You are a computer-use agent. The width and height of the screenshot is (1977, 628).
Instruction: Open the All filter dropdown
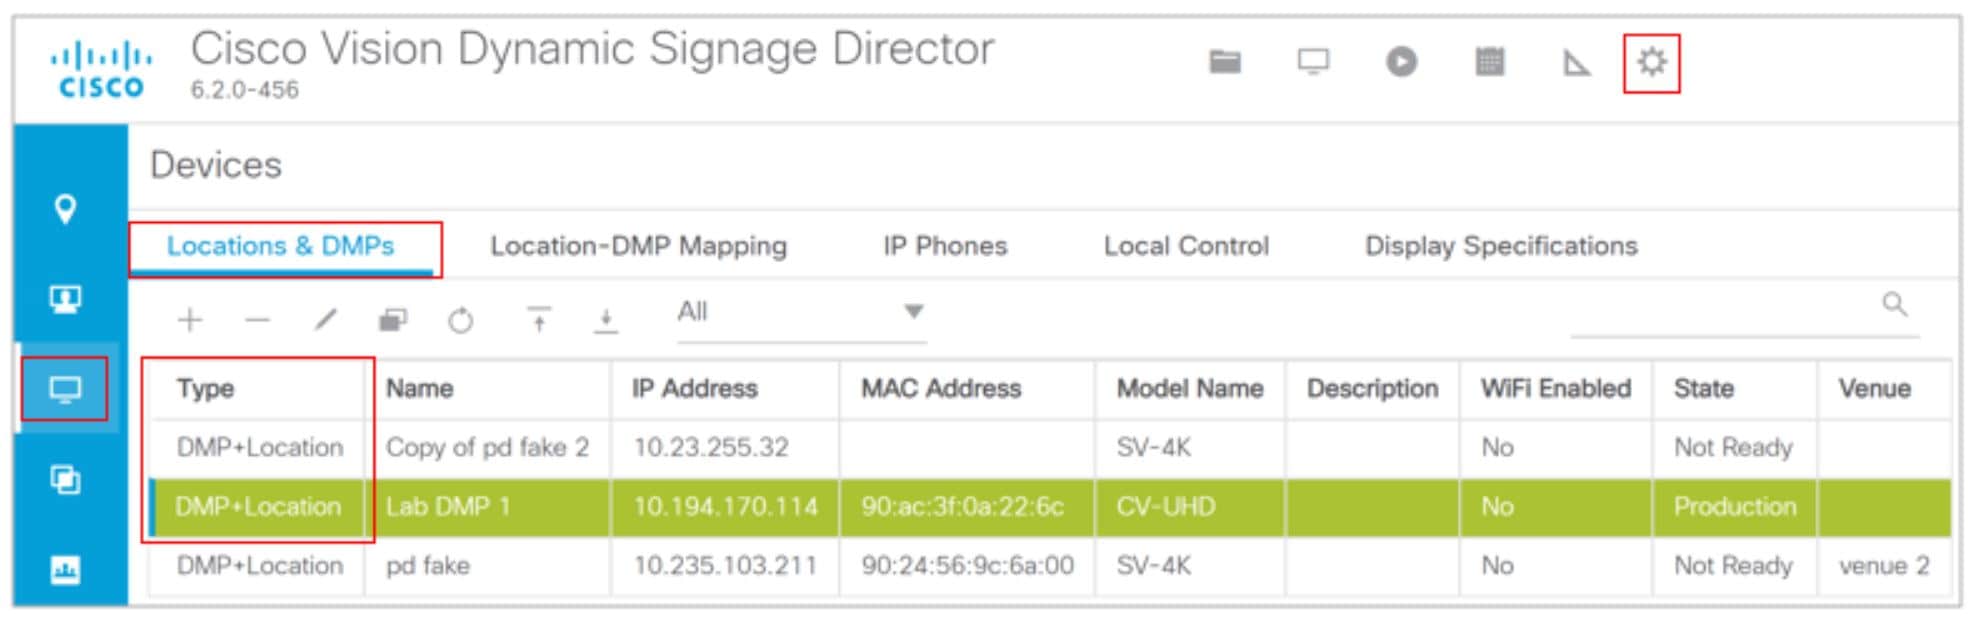click(795, 313)
